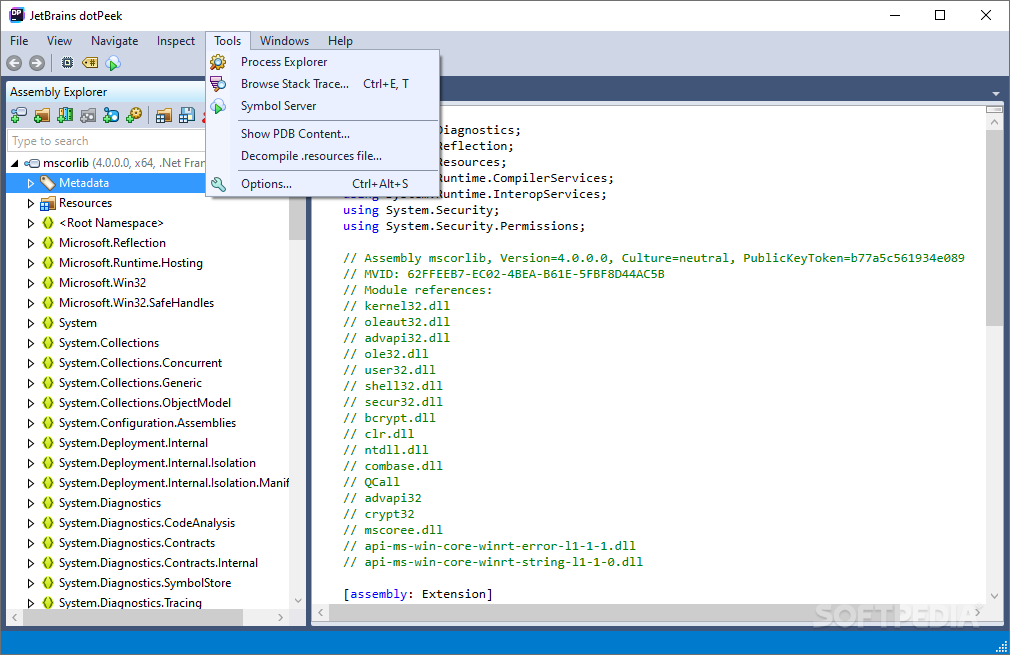Choose Options... from Tools menu
The height and width of the screenshot is (655, 1010).
coord(323,184)
